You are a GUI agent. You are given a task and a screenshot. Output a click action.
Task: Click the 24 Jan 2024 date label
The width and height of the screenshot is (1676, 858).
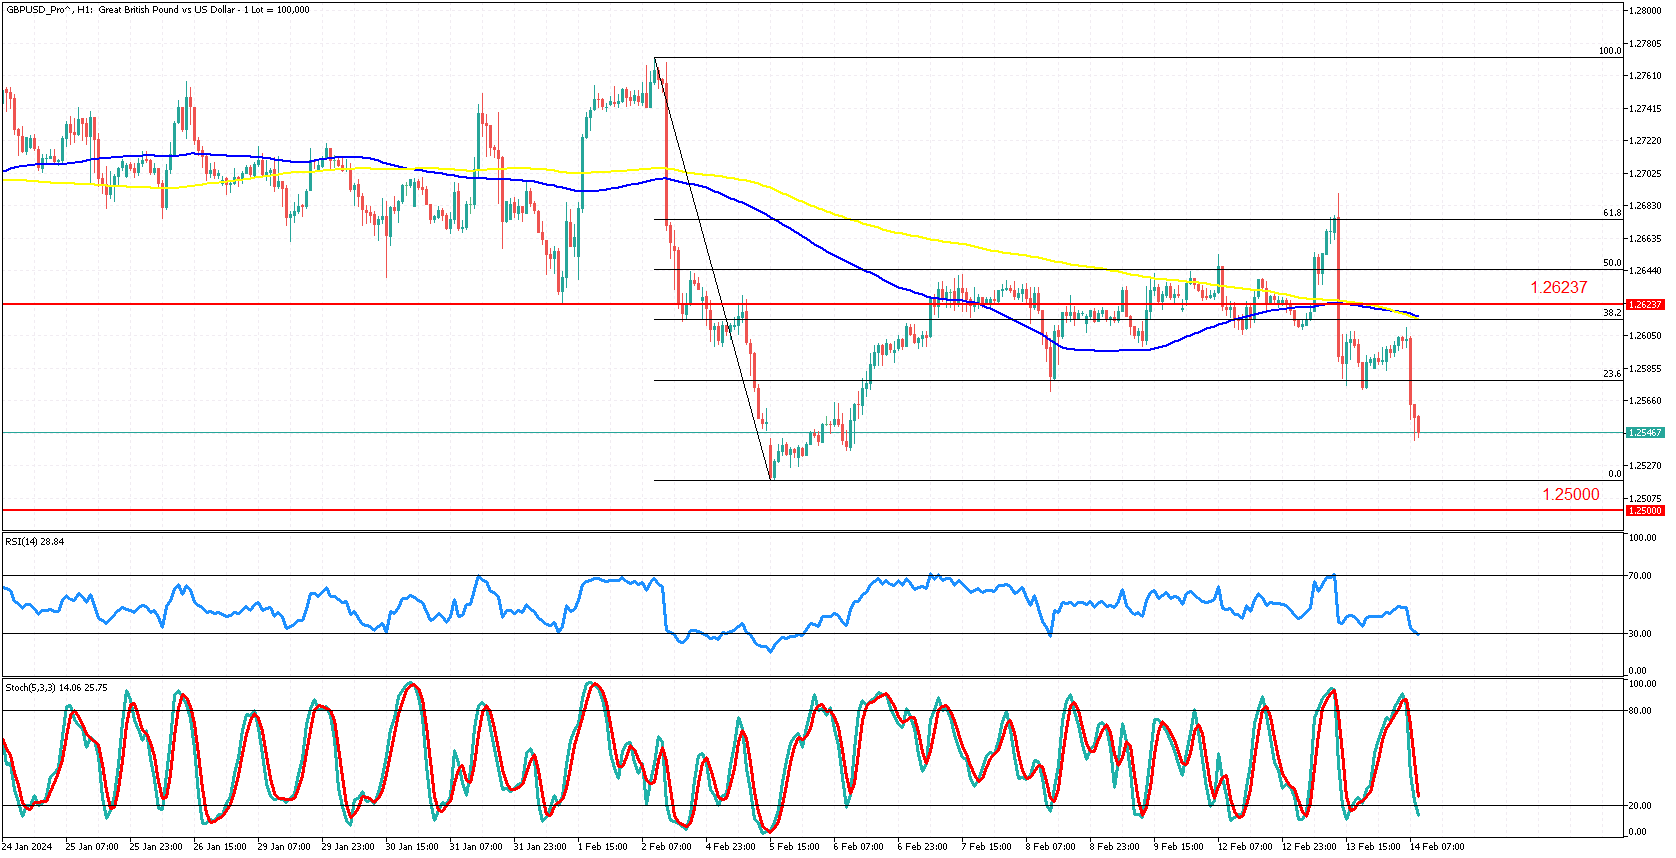coord(27,847)
